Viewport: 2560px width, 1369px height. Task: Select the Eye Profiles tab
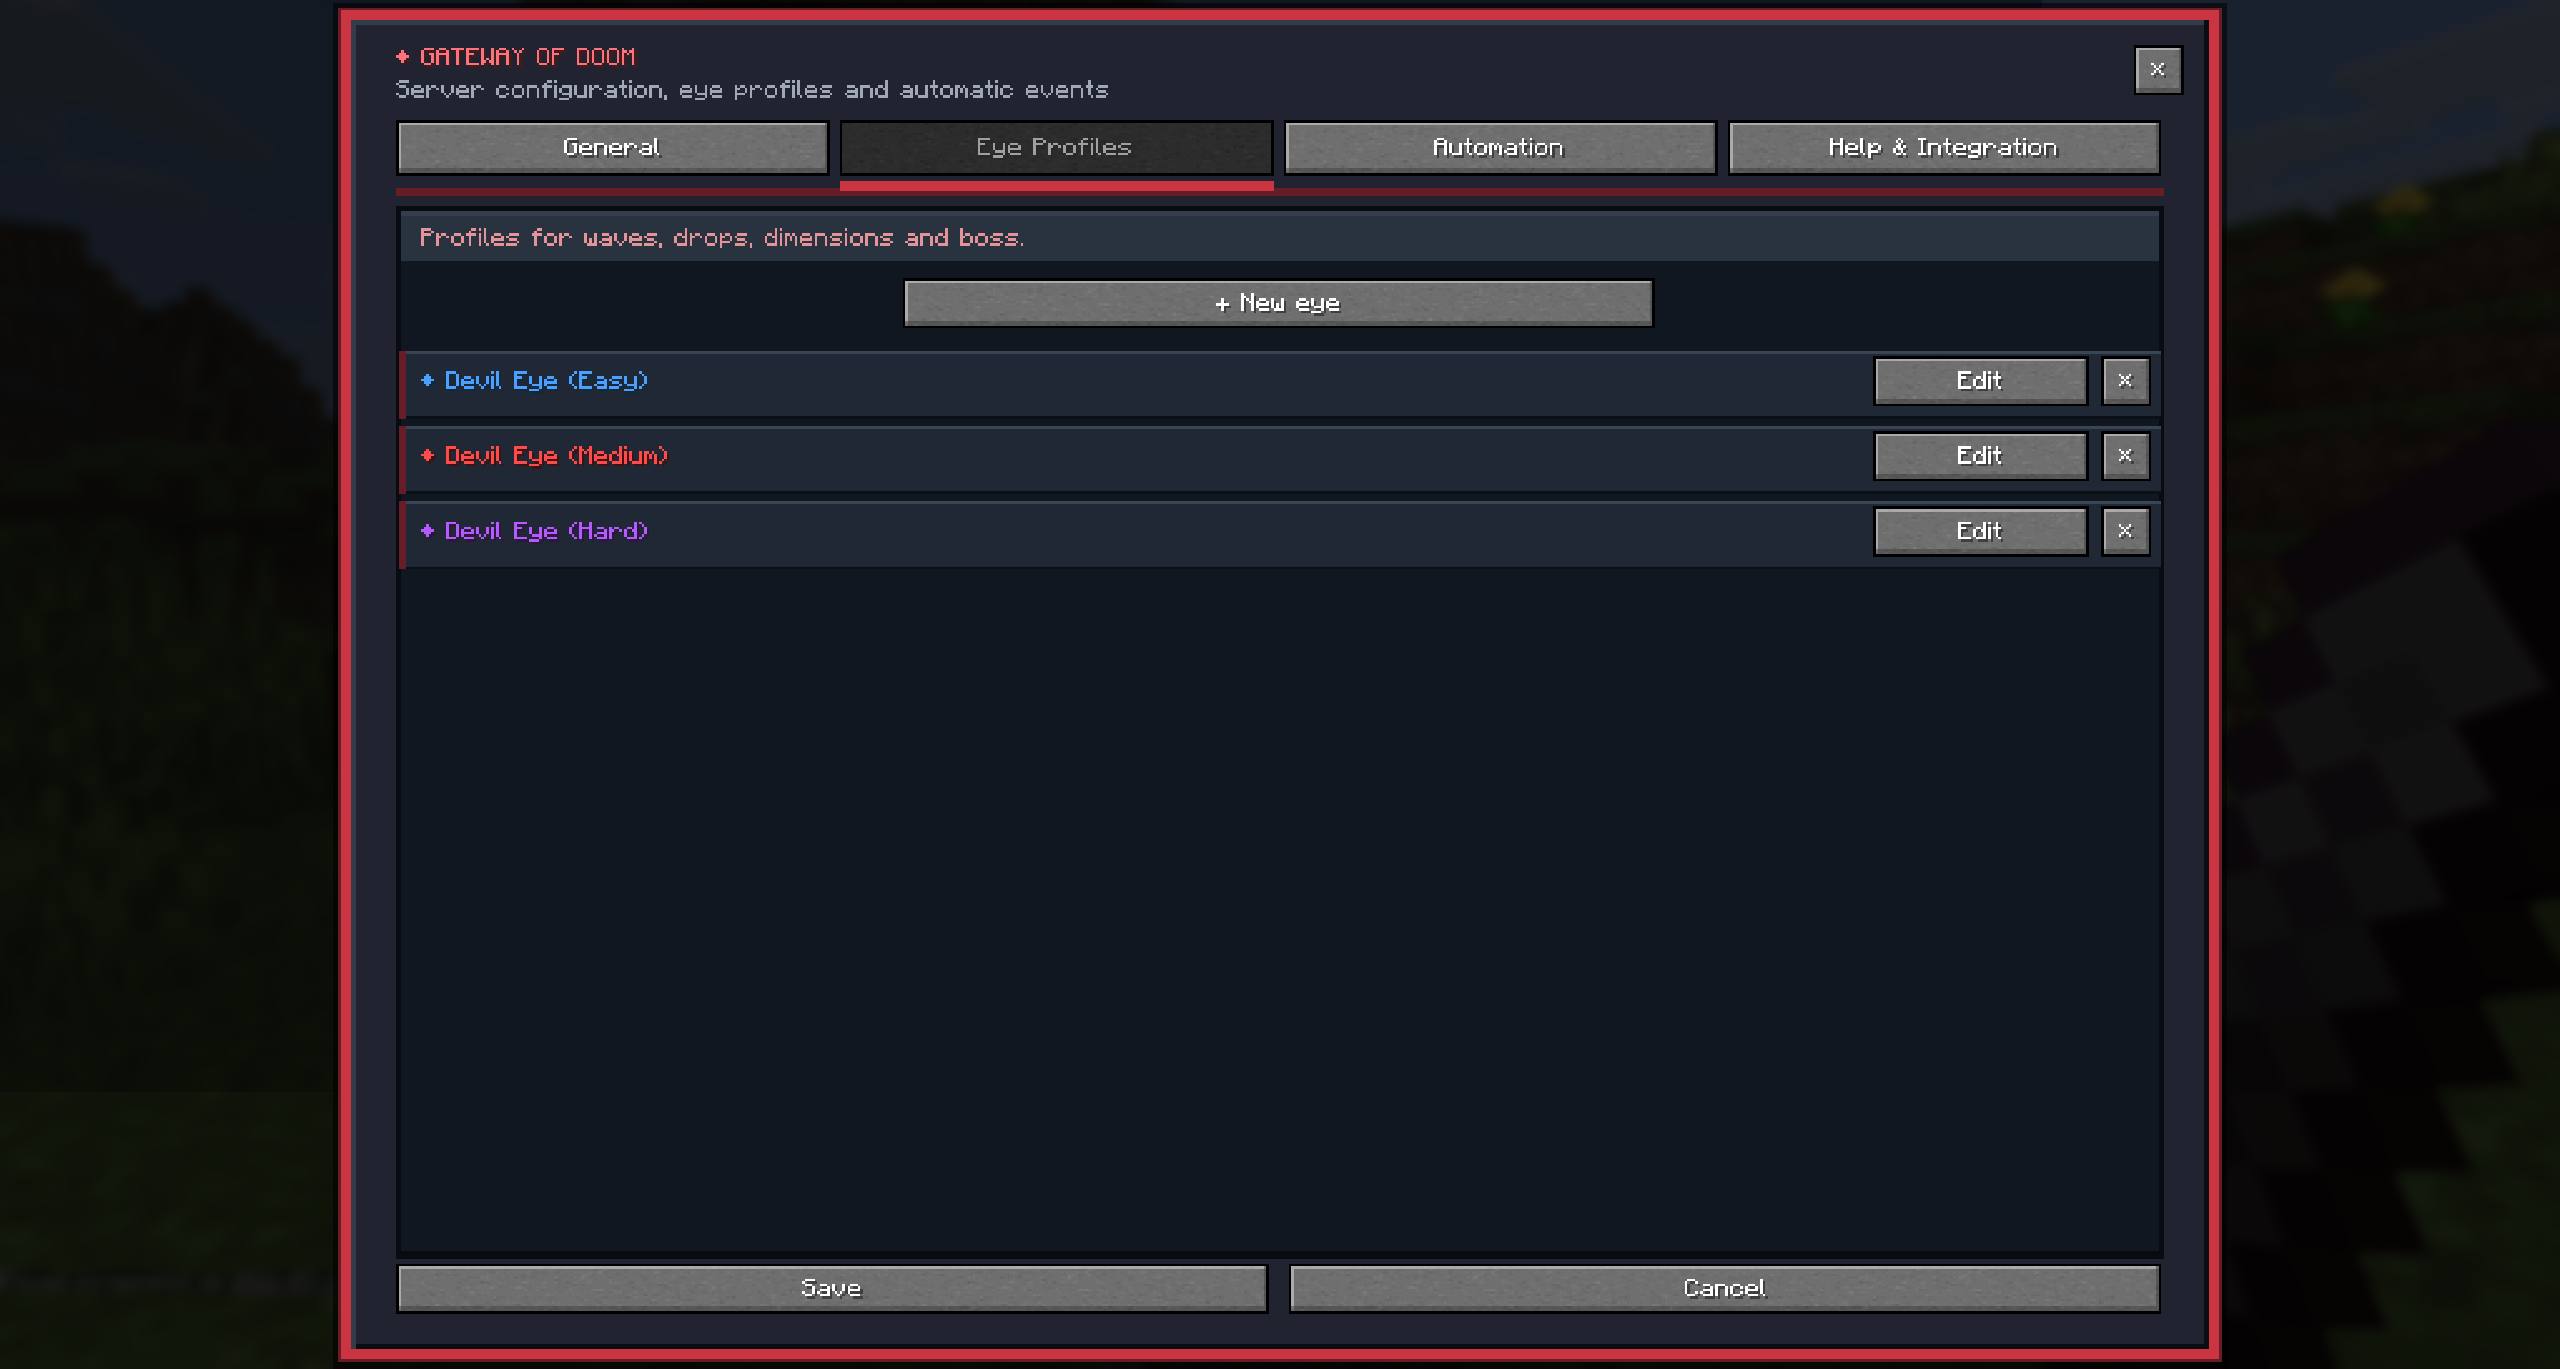(x=1056, y=148)
